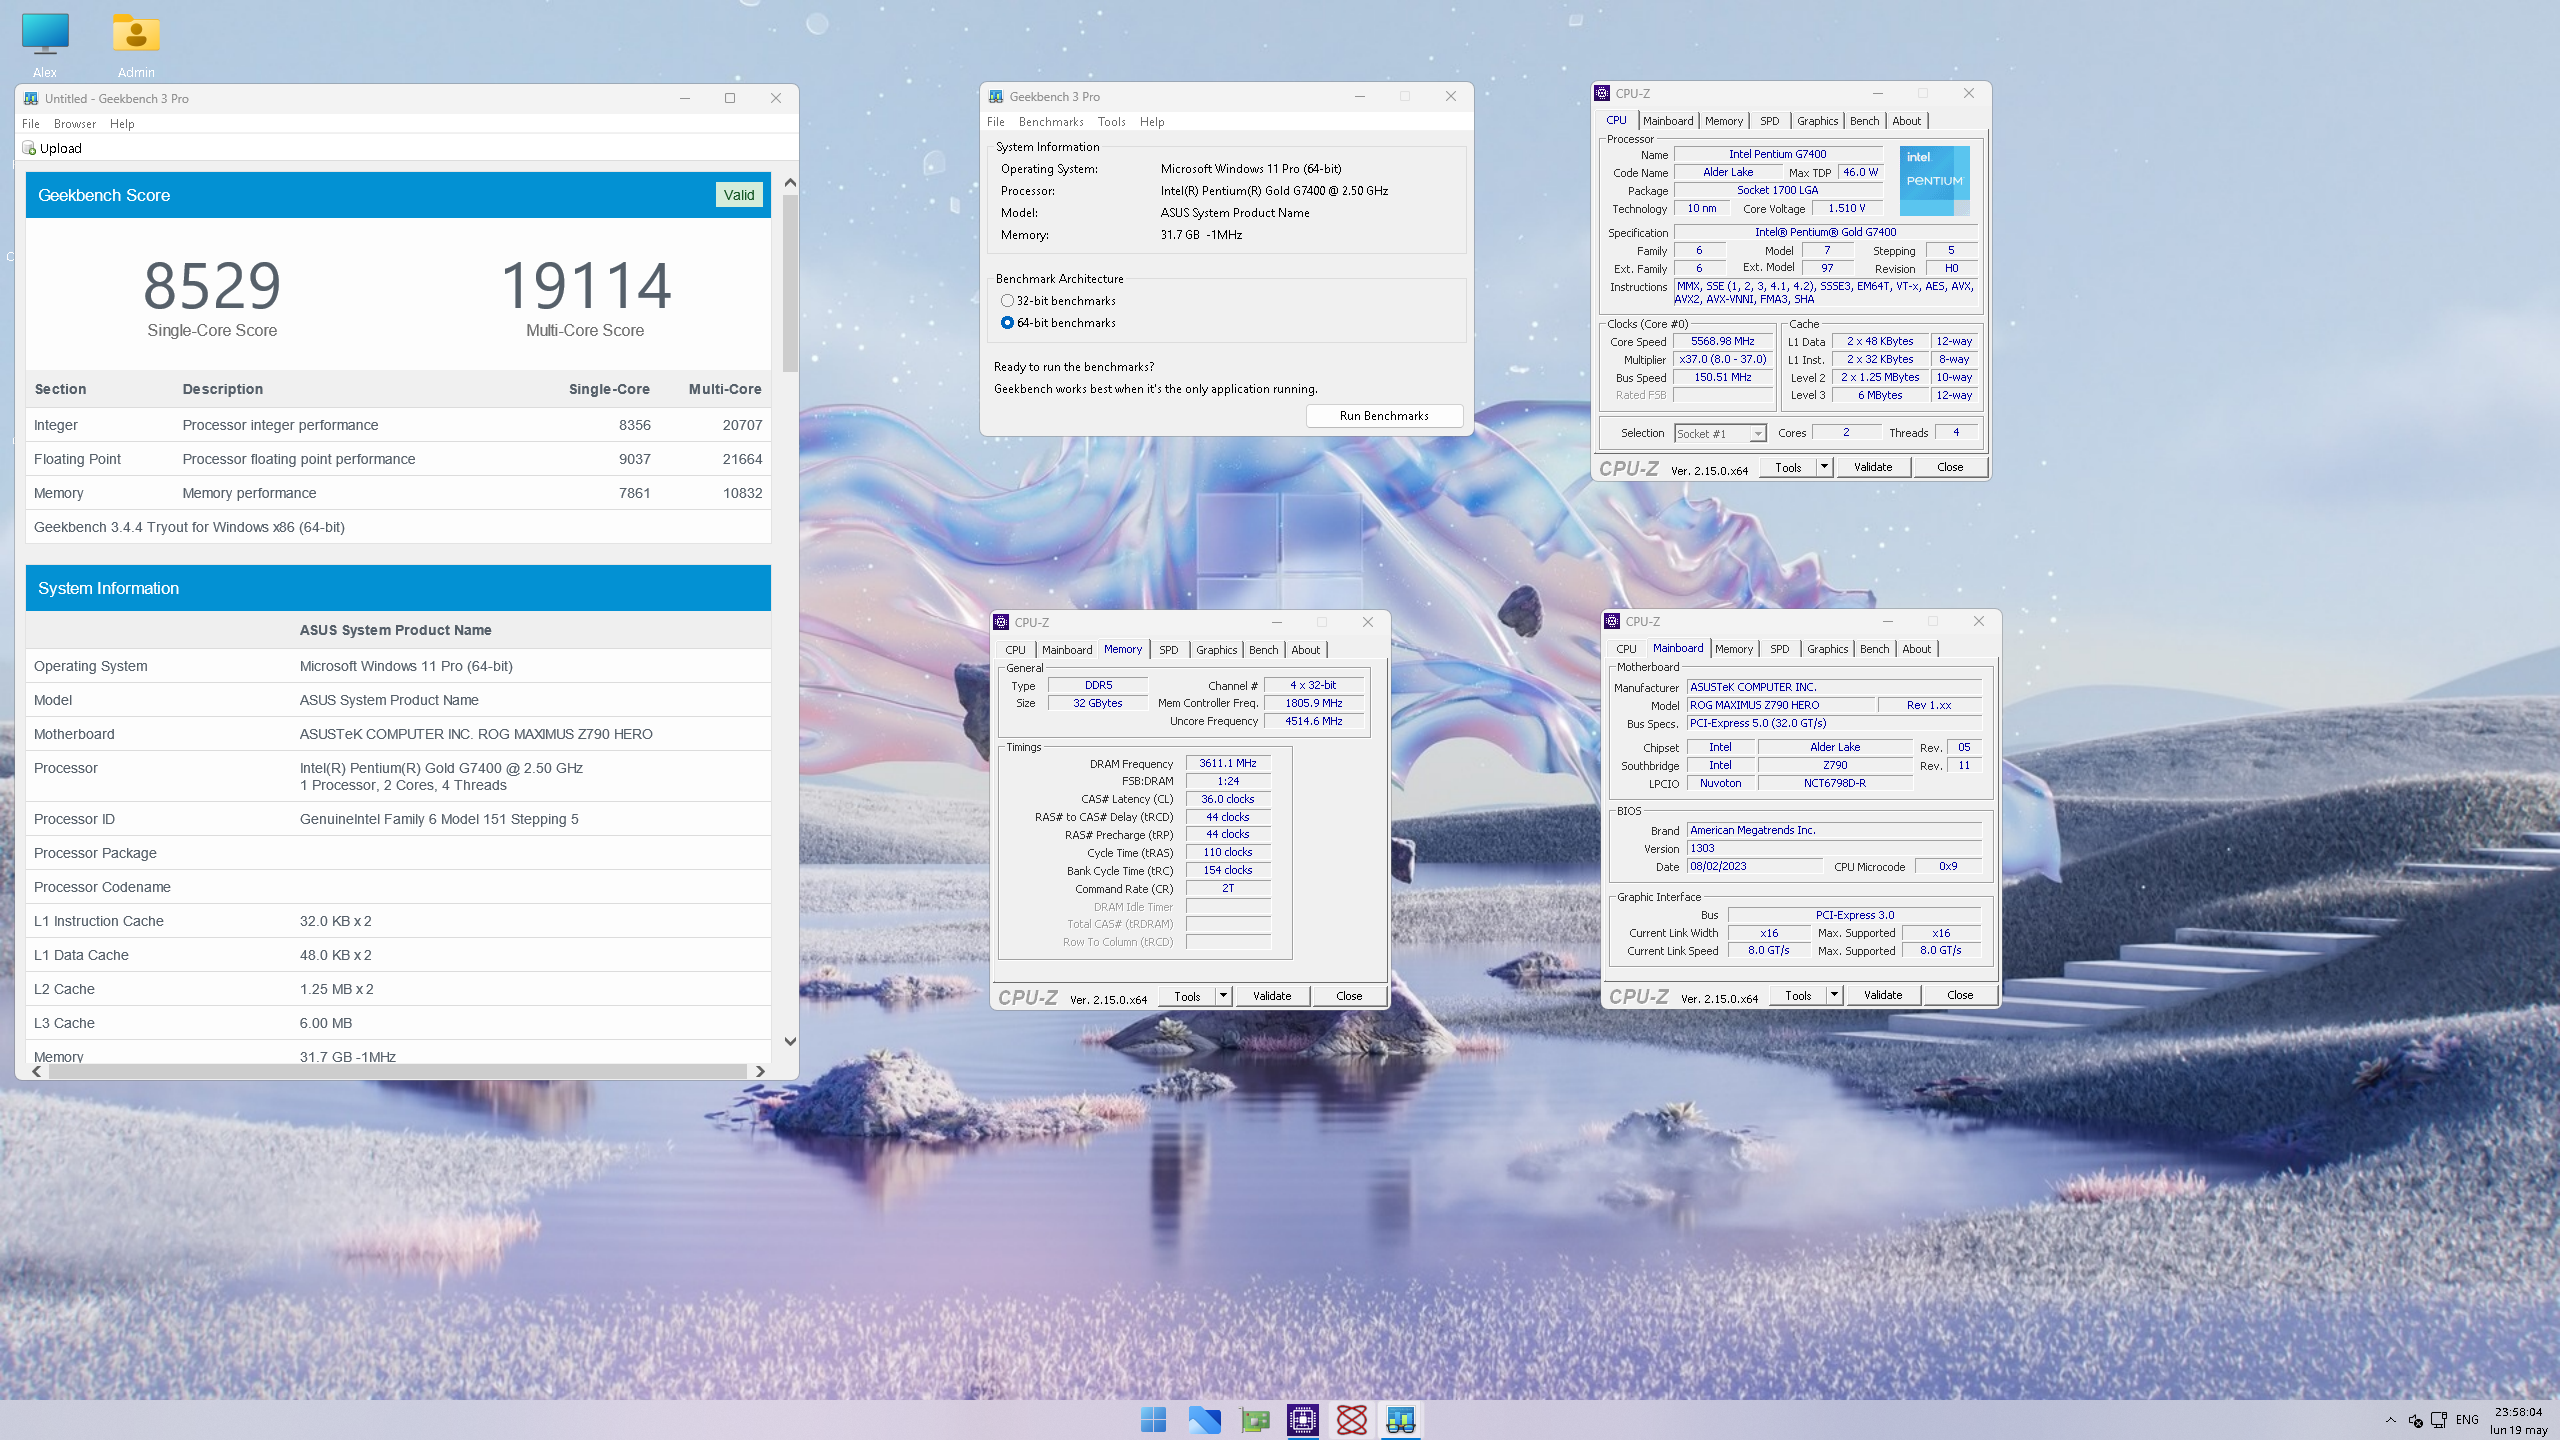Screen dimensions: 2560x1440
Task: Open the green circuit board taskbar app
Action: pos(1254,1419)
